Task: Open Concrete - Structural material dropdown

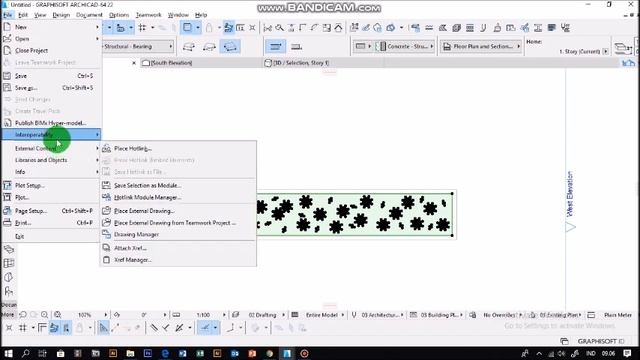Action: [x=405, y=47]
